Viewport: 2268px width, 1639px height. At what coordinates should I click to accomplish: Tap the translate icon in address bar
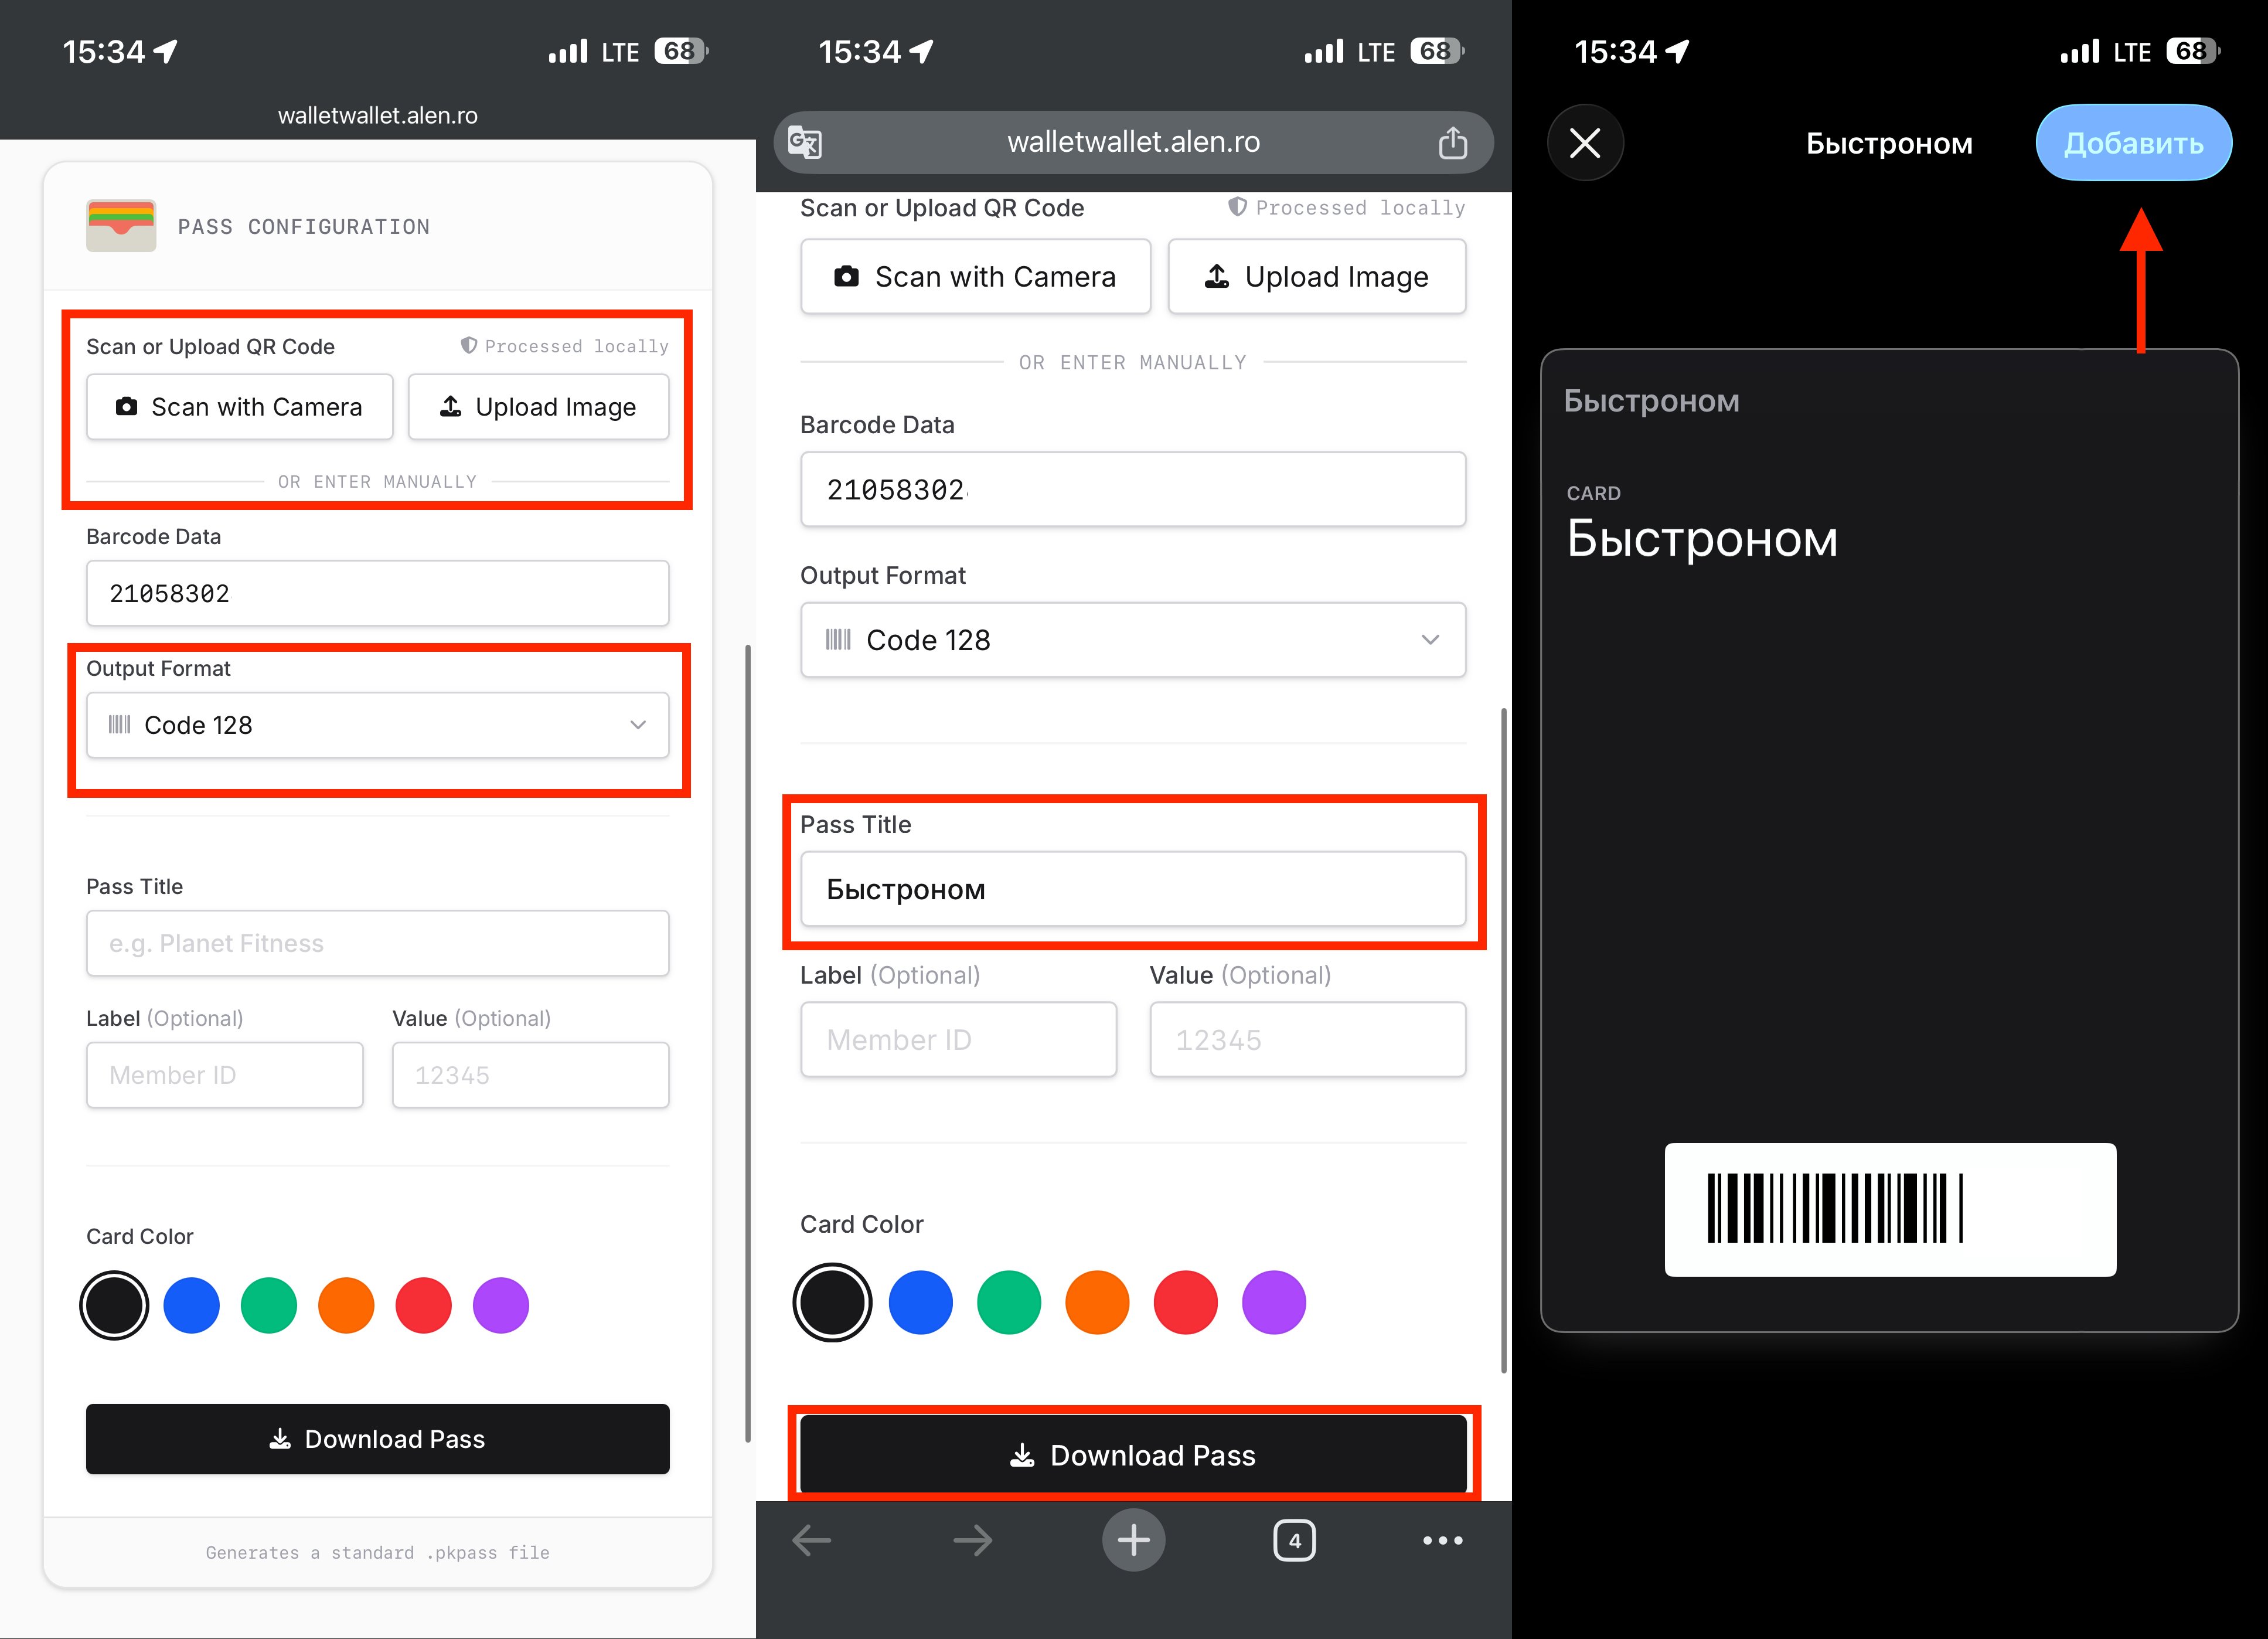pos(806,142)
